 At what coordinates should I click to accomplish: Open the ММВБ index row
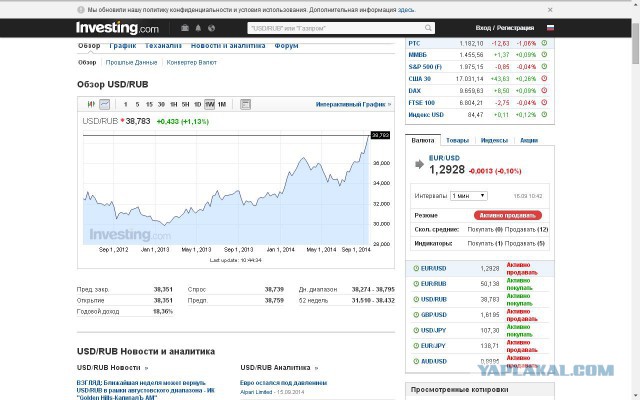(480, 55)
